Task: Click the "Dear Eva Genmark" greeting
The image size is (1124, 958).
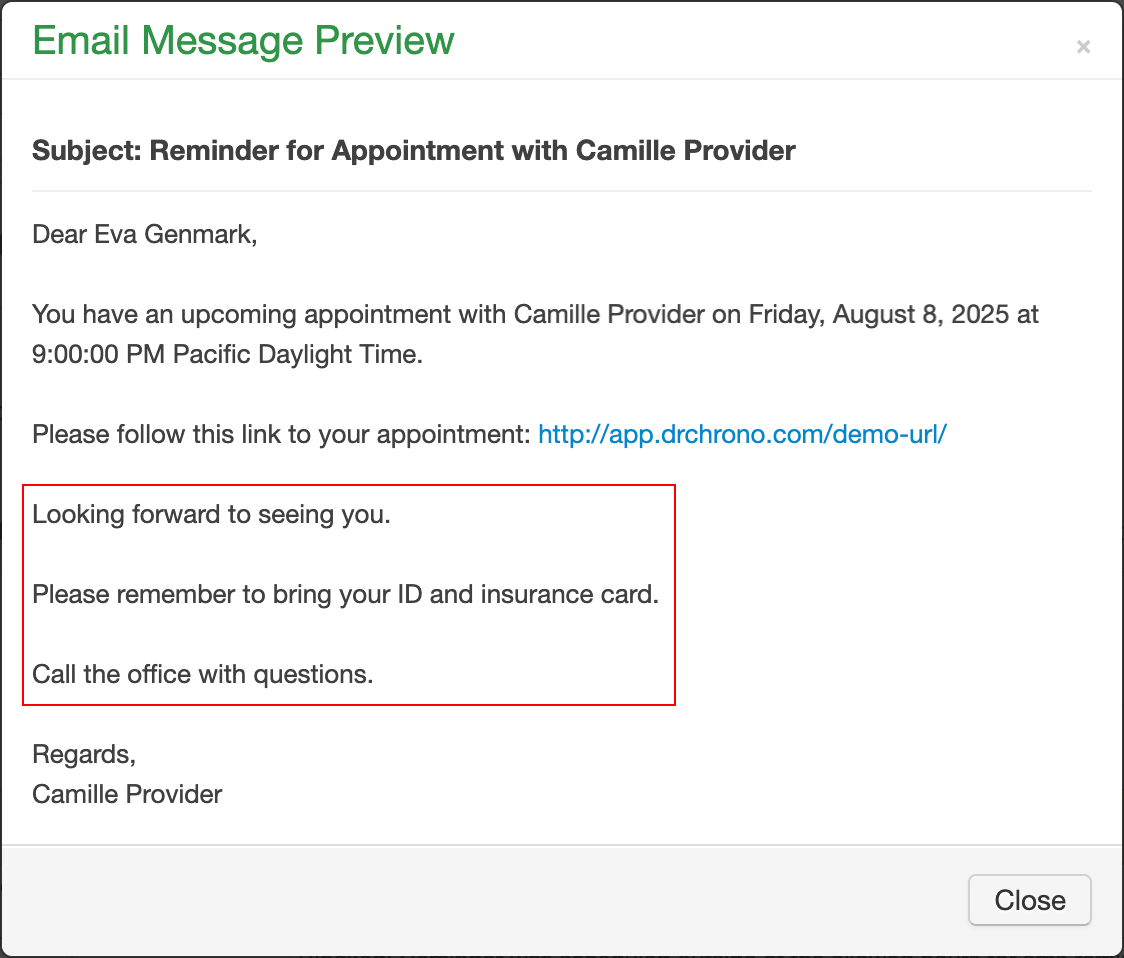Action: pyautogui.click(x=145, y=235)
